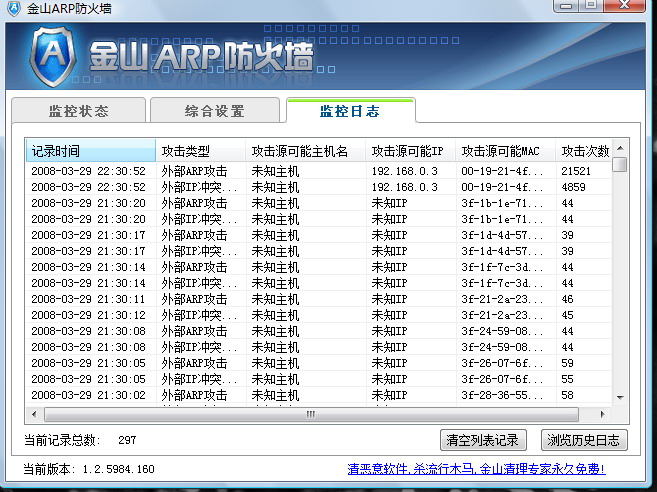Viewport: 657px width, 492px height.
Task: Click the time 2008-03-29 21:30:14 in the 外部IP冲突 row
Action: [88, 283]
